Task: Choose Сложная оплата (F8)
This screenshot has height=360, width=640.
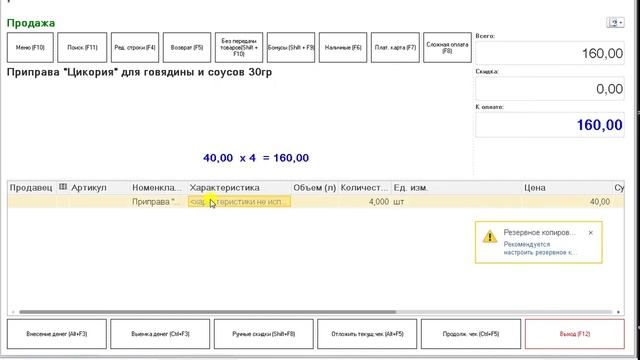Action: 447,47
